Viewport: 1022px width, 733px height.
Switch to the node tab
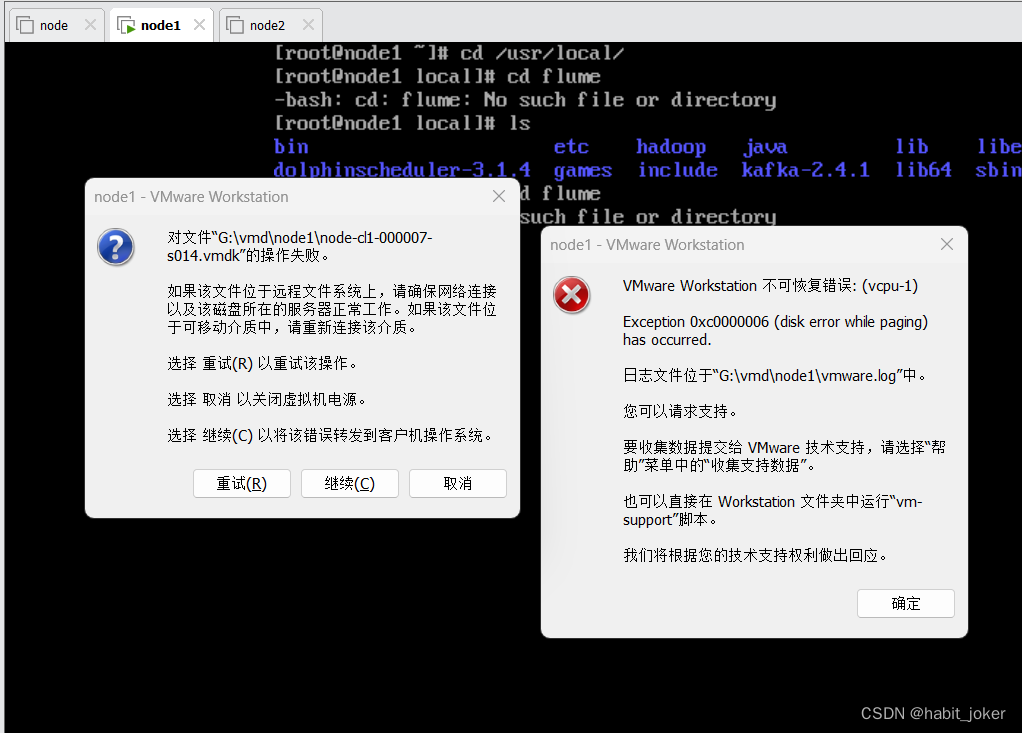tap(55, 23)
